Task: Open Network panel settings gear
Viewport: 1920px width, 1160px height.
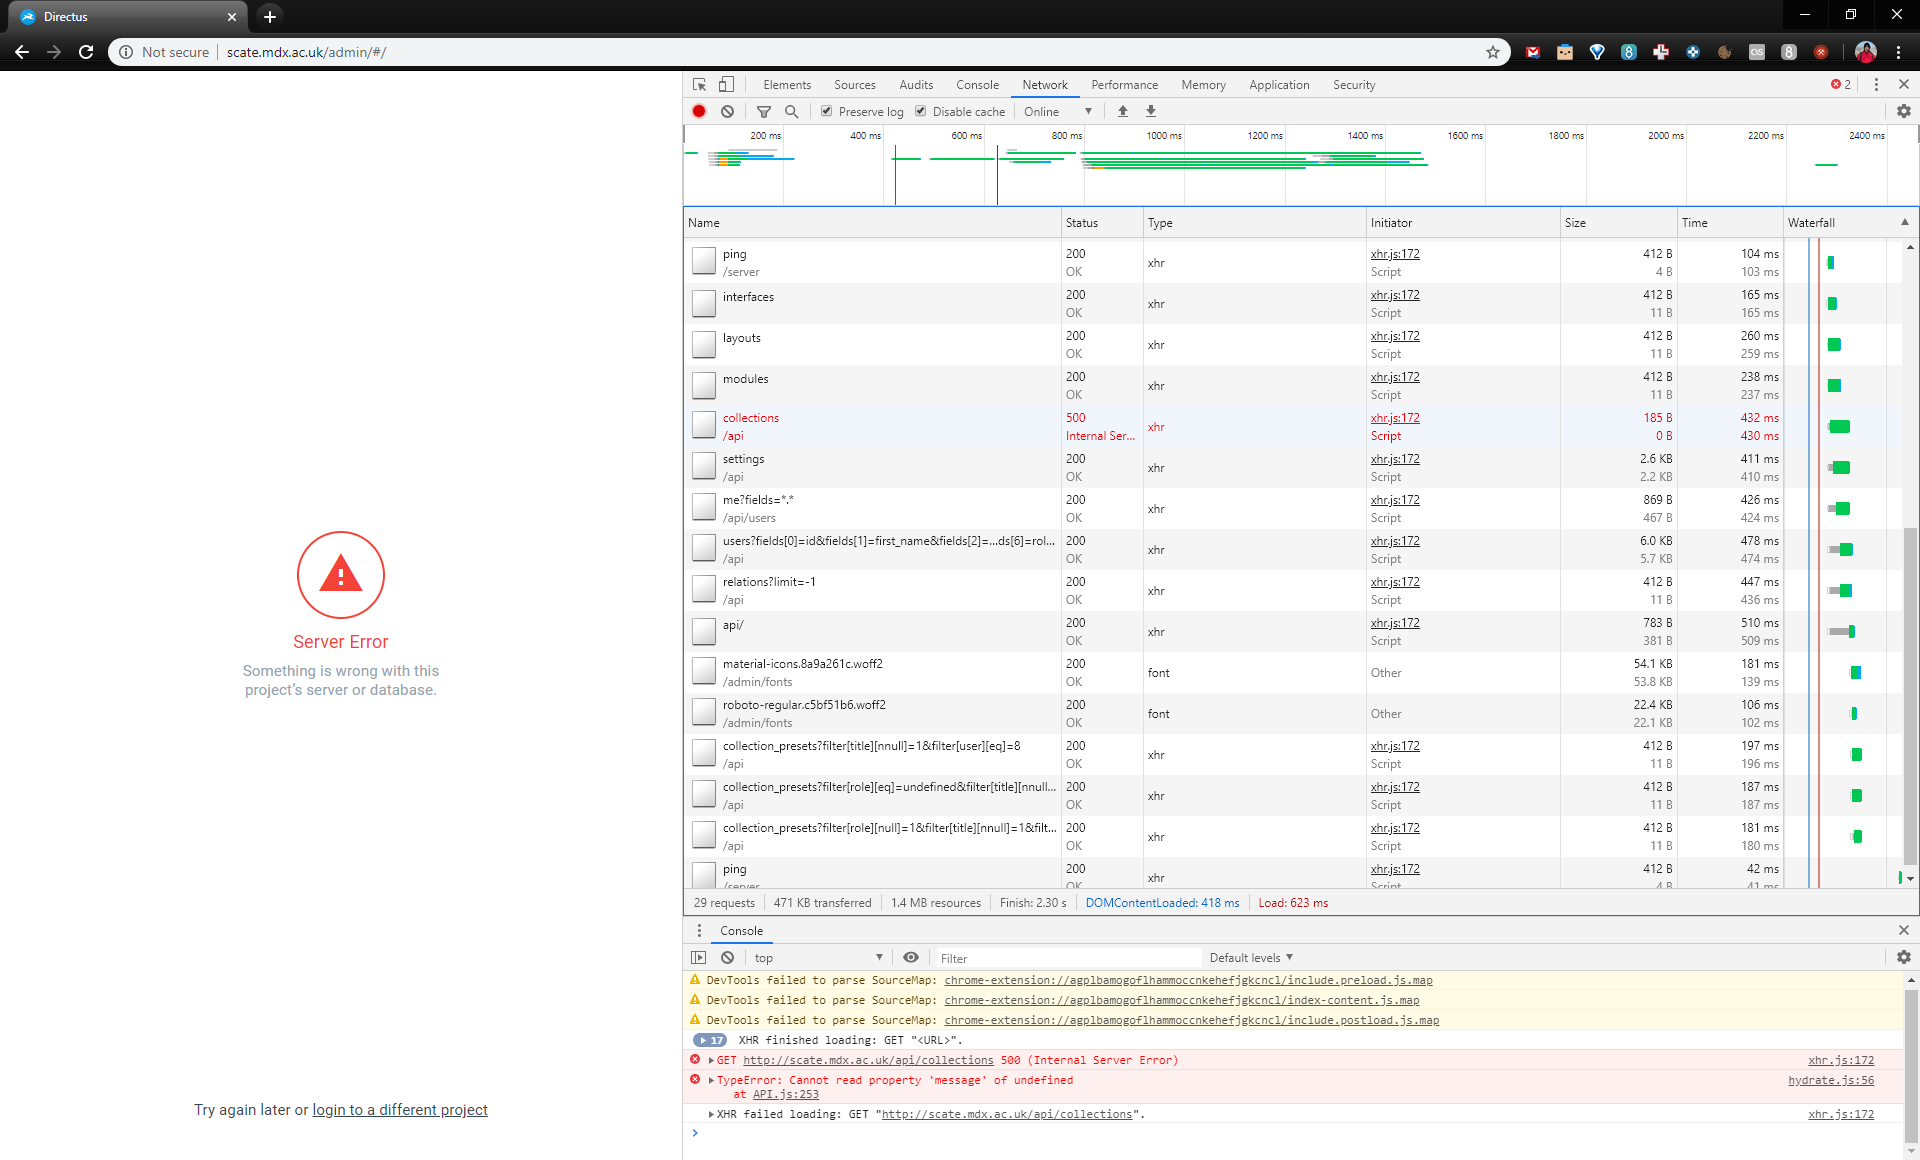Action: click(1903, 111)
